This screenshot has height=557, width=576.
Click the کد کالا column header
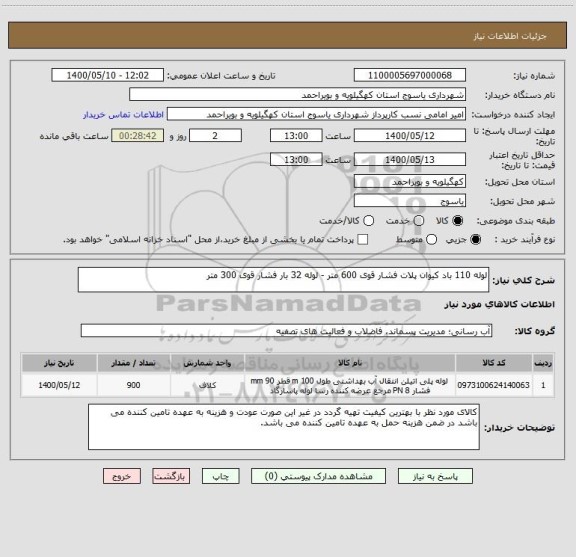tap(494, 363)
